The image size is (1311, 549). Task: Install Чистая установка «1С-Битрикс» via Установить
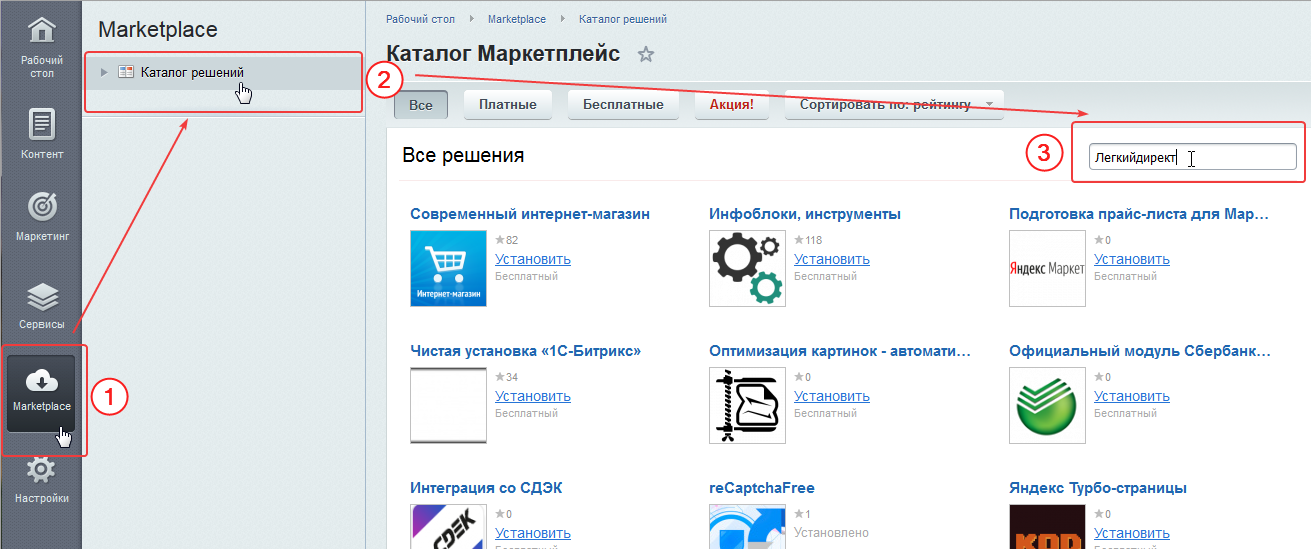tap(533, 396)
